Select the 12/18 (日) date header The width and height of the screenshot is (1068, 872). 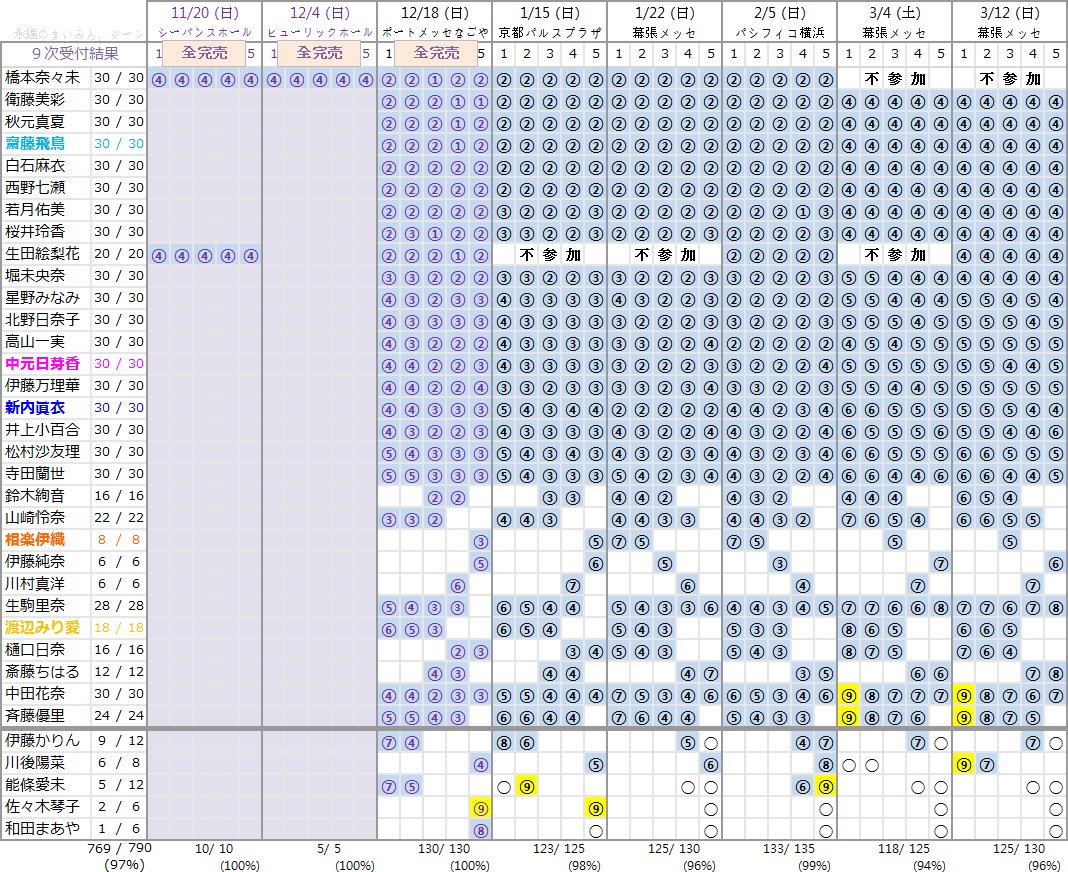tap(435, 13)
